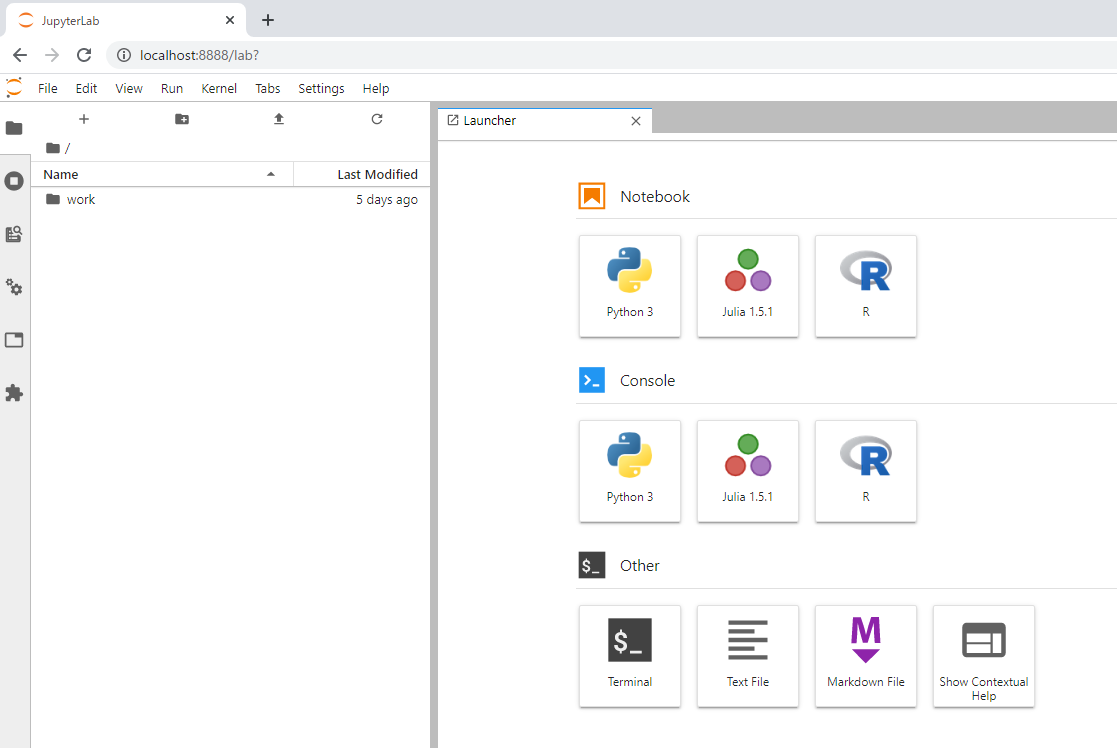1117x748 pixels.
Task: Create a new Text File
Action: coord(748,656)
